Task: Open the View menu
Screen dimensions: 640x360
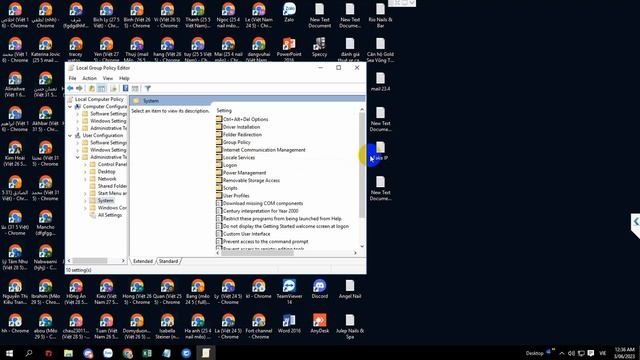Action: [x=108, y=78]
